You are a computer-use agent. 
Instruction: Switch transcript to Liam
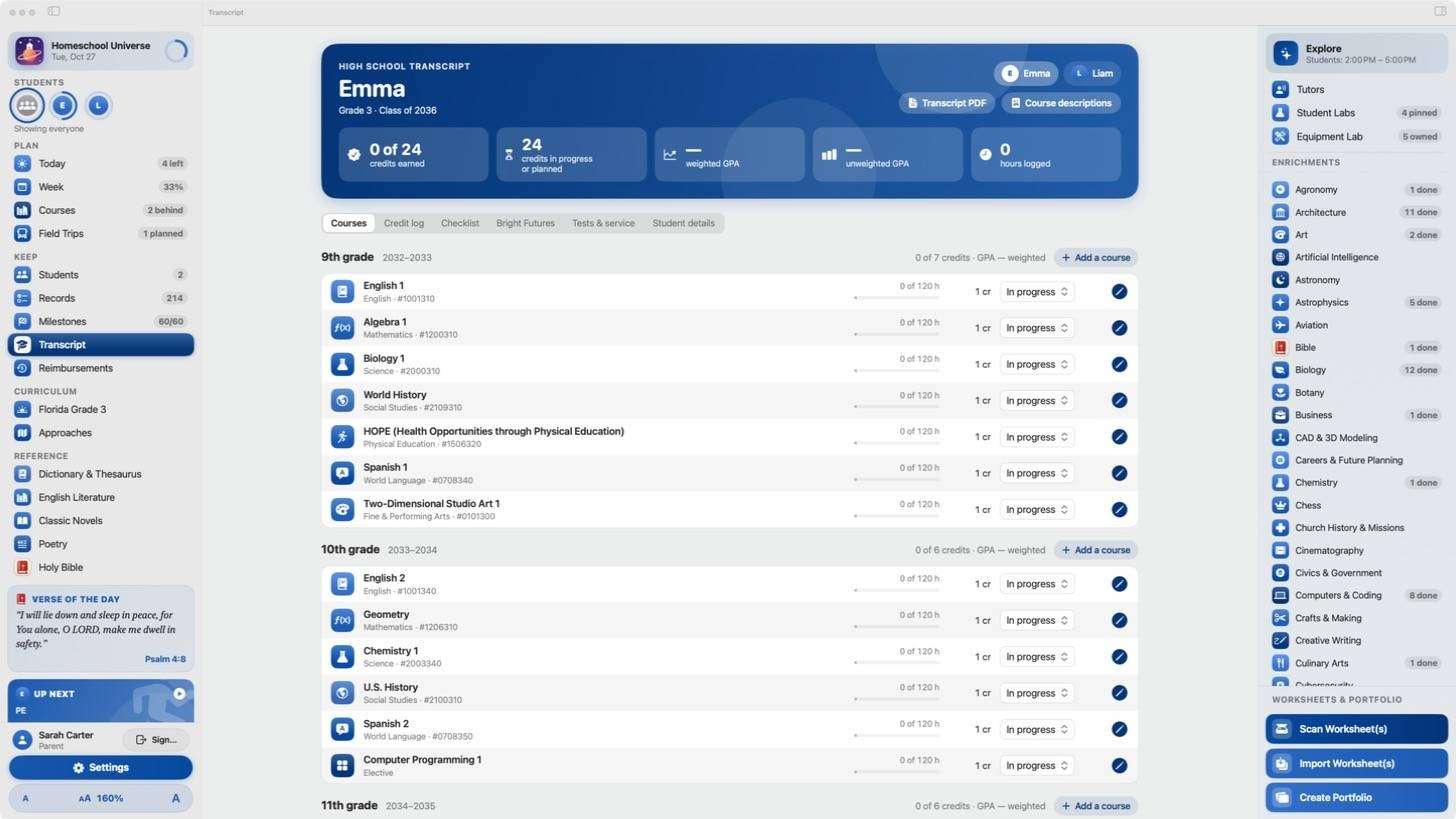(1092, 73)
